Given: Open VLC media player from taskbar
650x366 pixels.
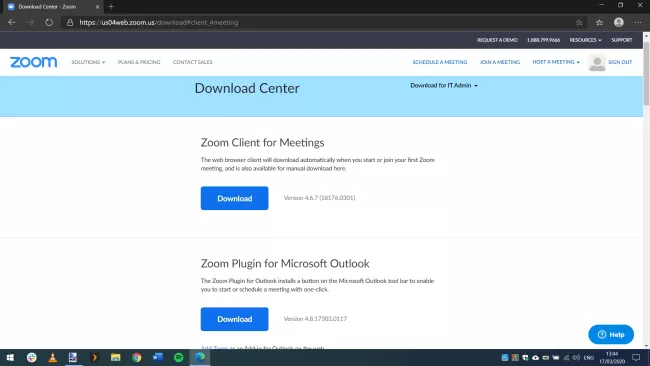Looking at the screenshot, I should (x=53, y=357).
